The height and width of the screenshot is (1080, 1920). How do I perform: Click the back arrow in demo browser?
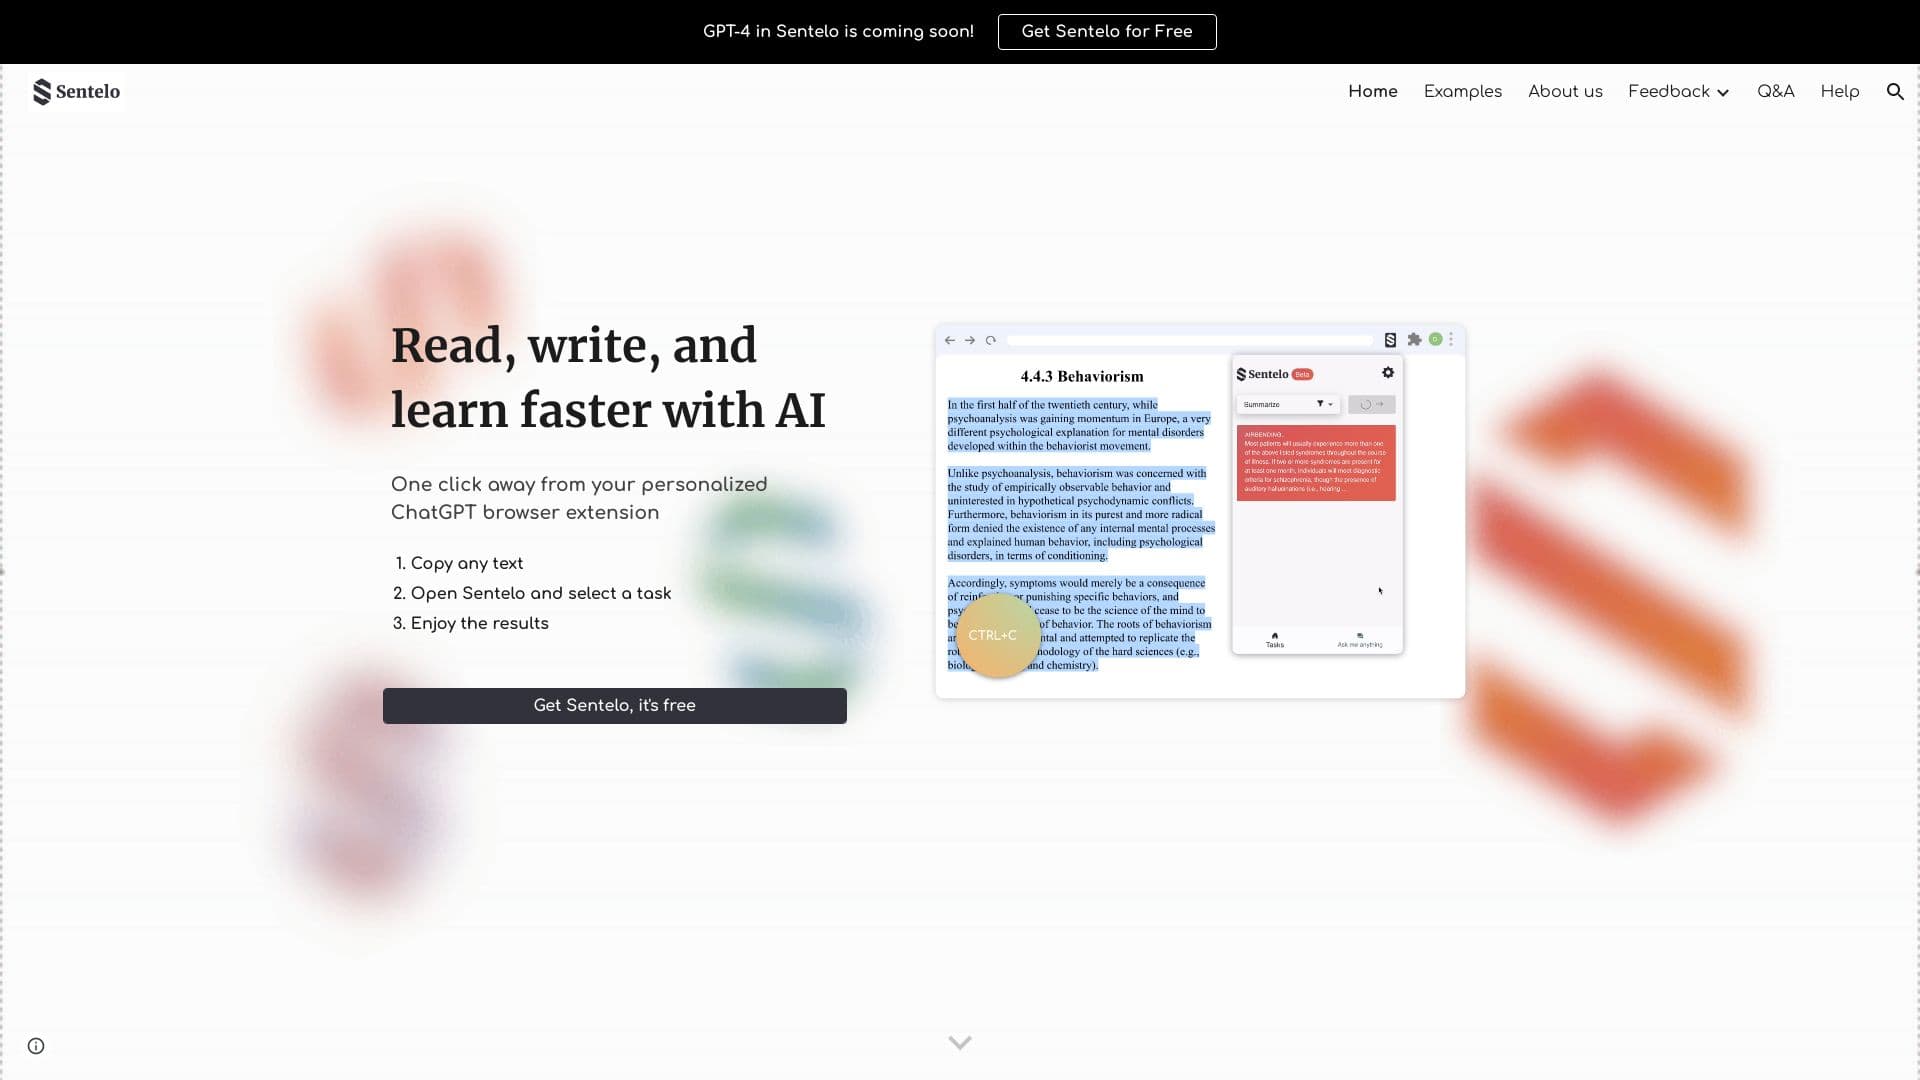tap(949, 340)
